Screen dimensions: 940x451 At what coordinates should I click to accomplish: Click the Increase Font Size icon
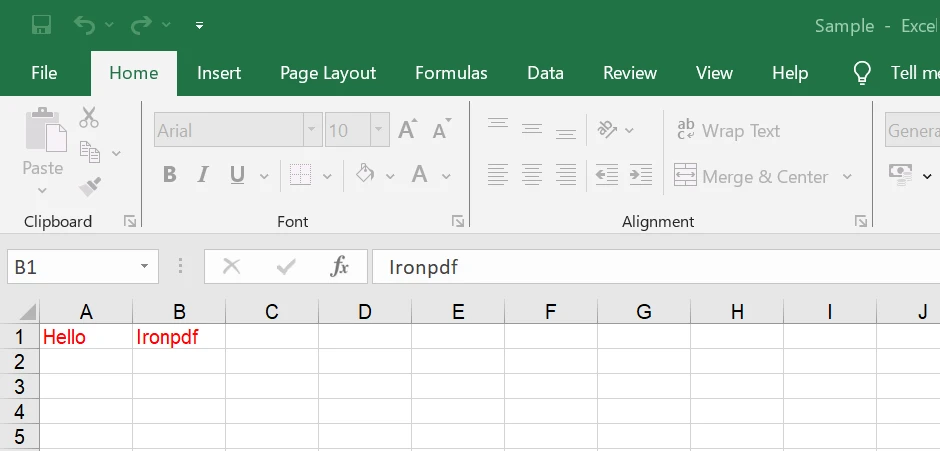407,130
